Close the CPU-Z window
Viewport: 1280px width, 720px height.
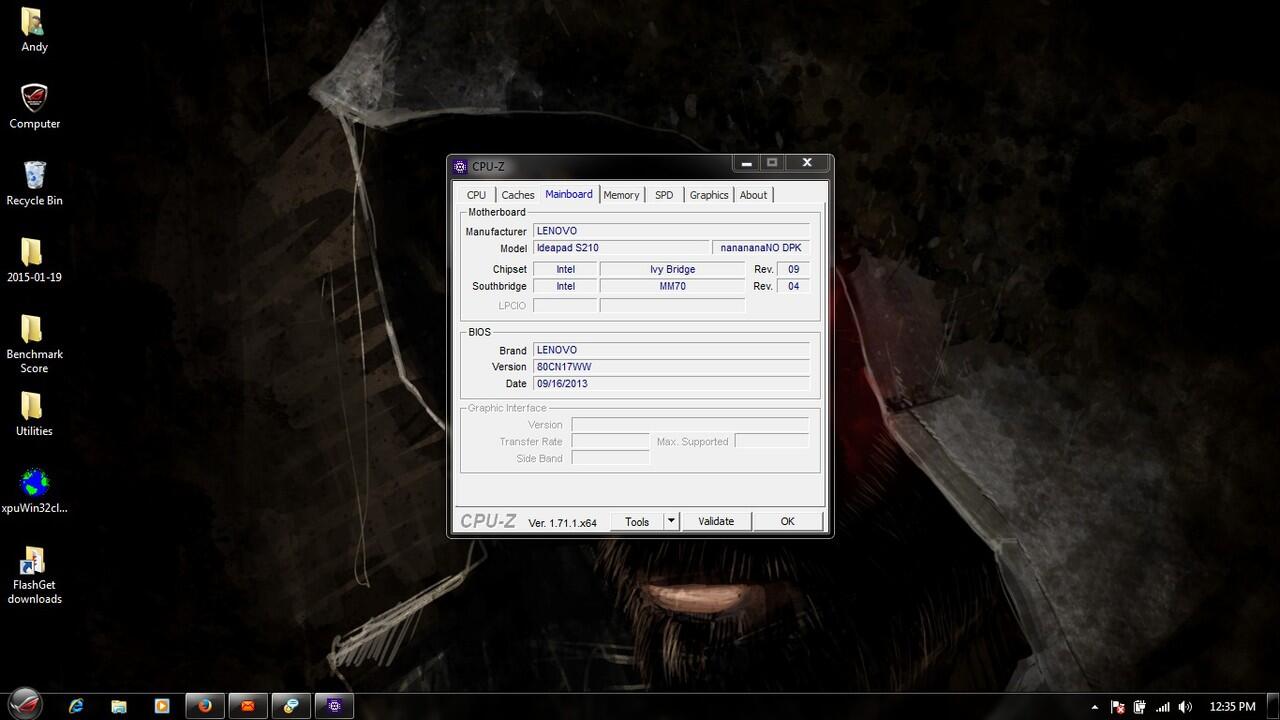click(807, 163)
